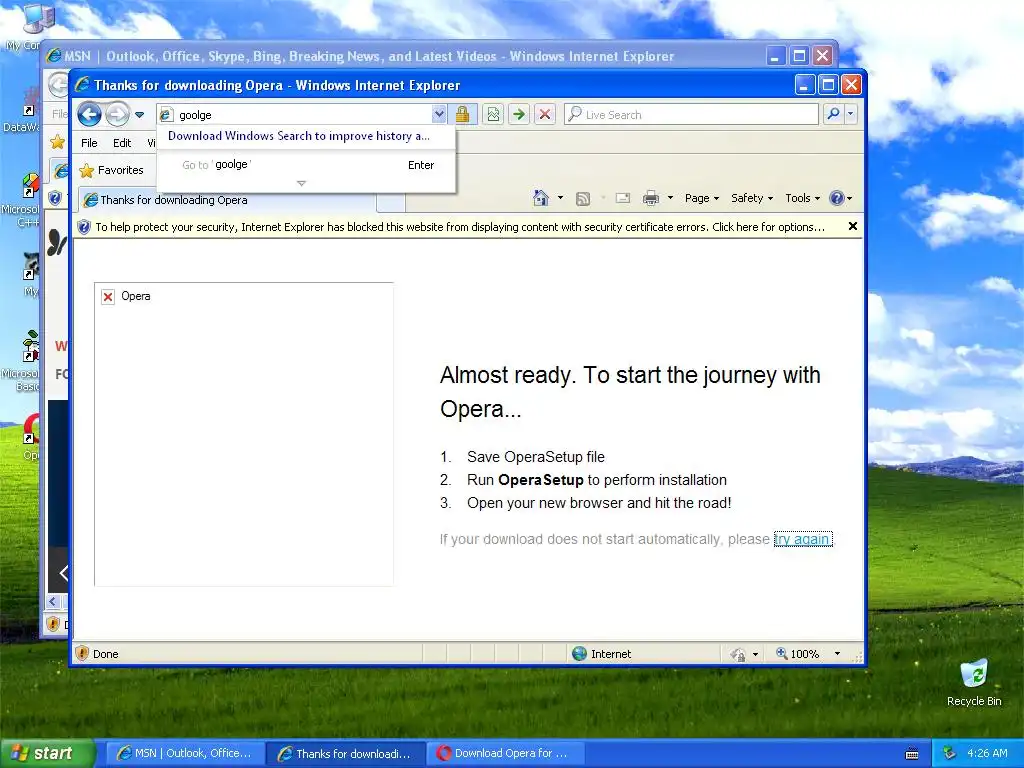Click the try again link

[803, 539]
